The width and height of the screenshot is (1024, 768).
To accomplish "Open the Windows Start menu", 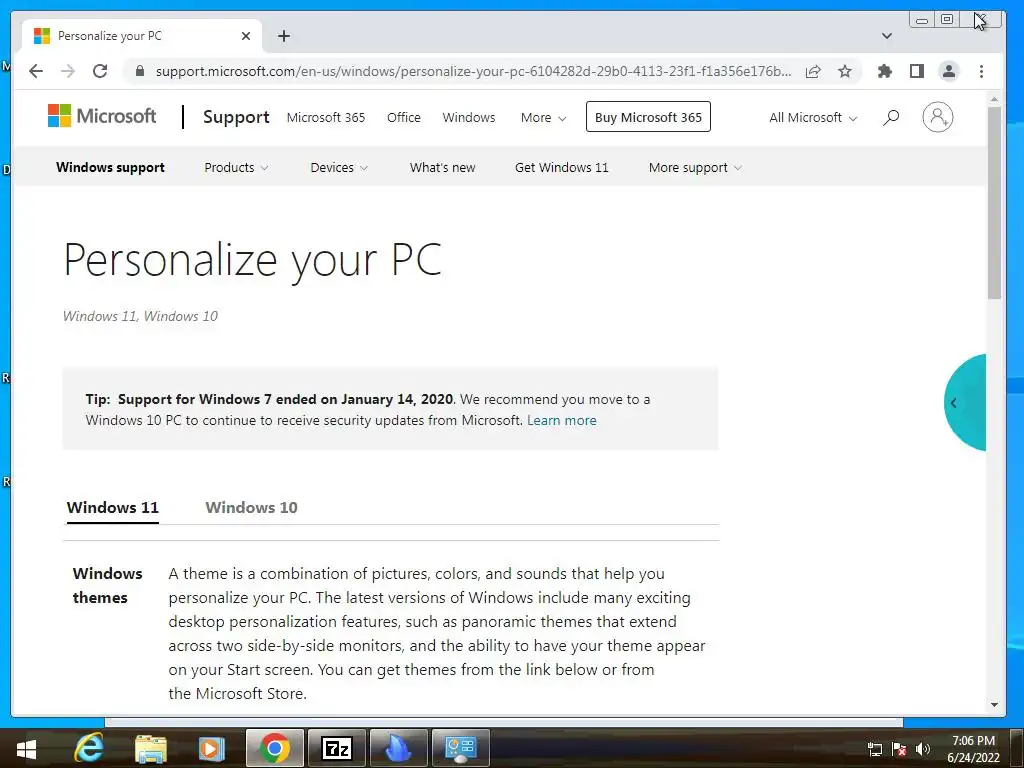I will 26,748.
